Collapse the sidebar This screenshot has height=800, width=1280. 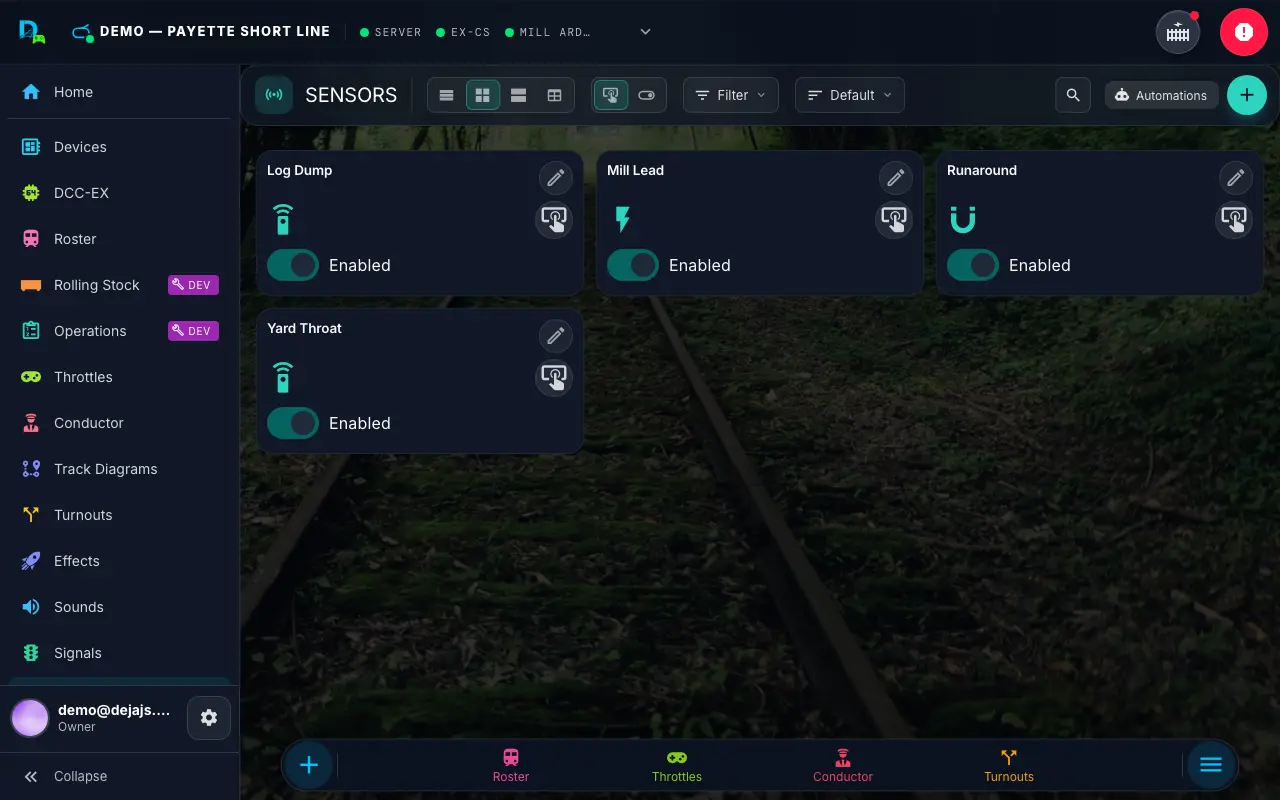click(x=119, y=776)
